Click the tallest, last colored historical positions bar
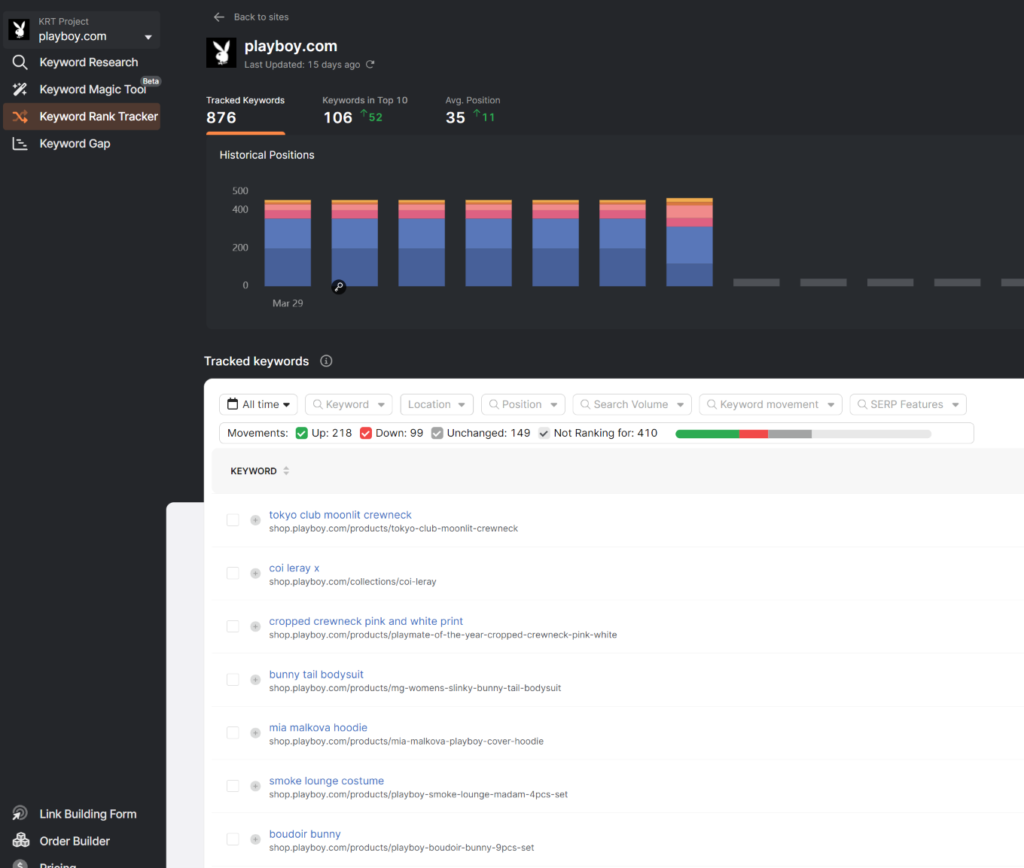 (690, 242)
